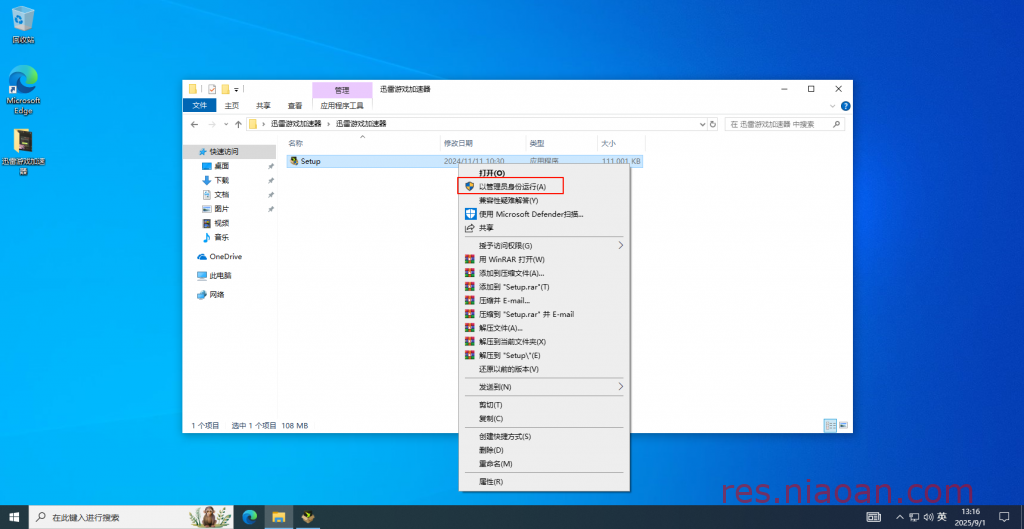Image resolution: width=1024 pixels, height=529 pixels.
Task: Switch to the 共享 Share tab
Action: 263,106
